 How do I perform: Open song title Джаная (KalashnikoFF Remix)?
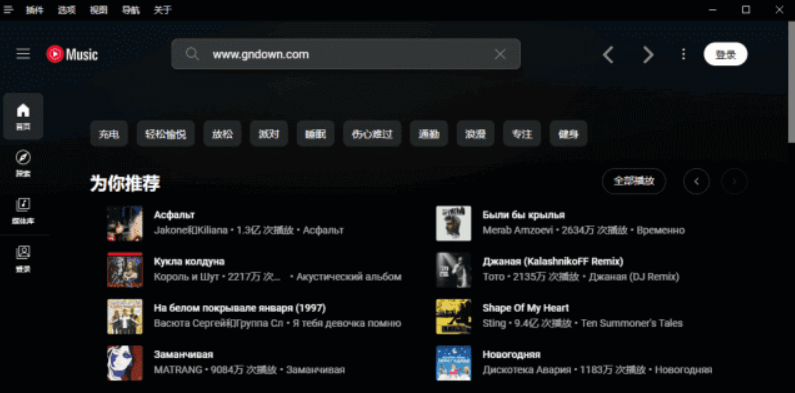point(553,262)
